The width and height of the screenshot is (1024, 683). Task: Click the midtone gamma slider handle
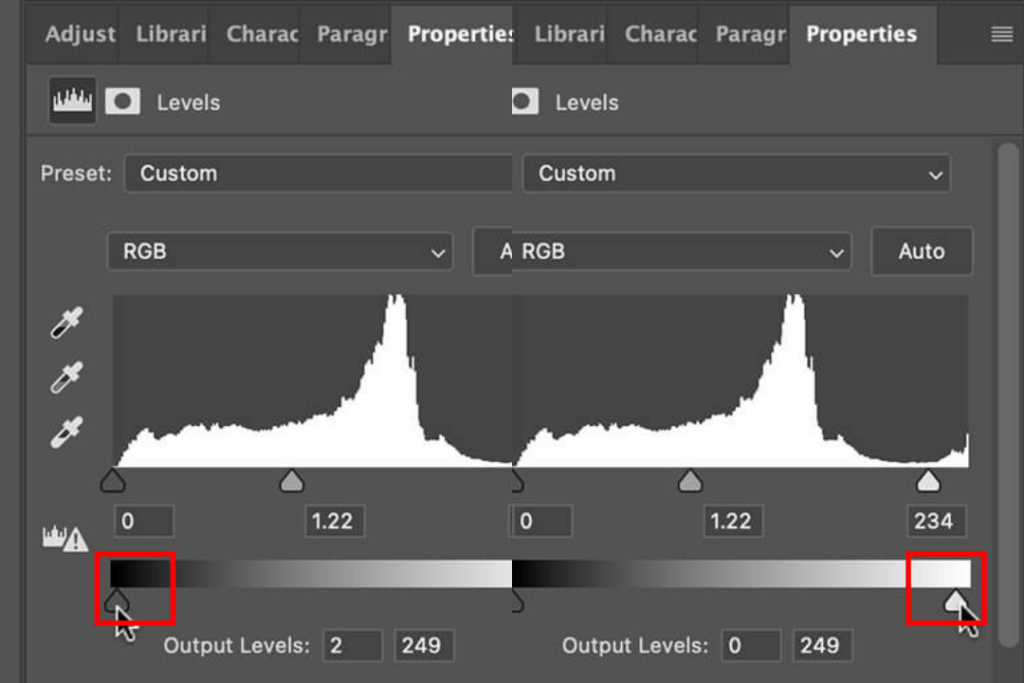[x=291, y=480]
